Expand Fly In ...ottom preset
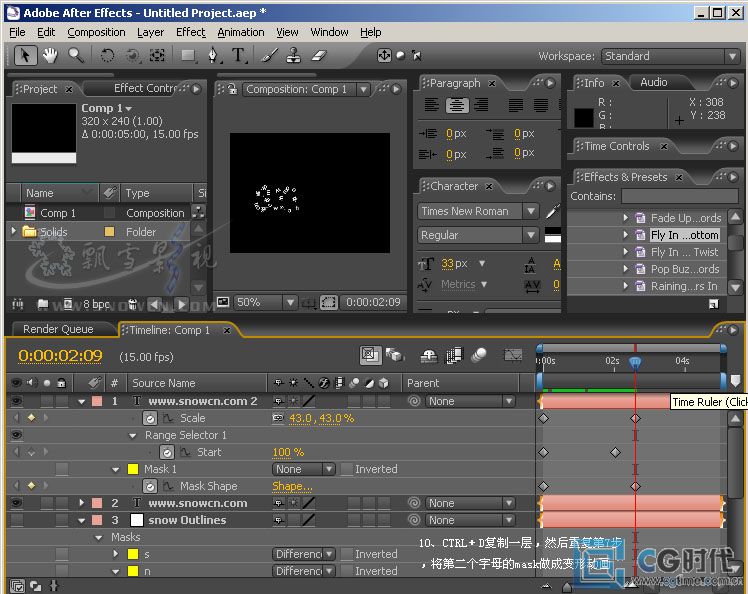The height and width of the screenshot is (594, 748). point(625,235)
